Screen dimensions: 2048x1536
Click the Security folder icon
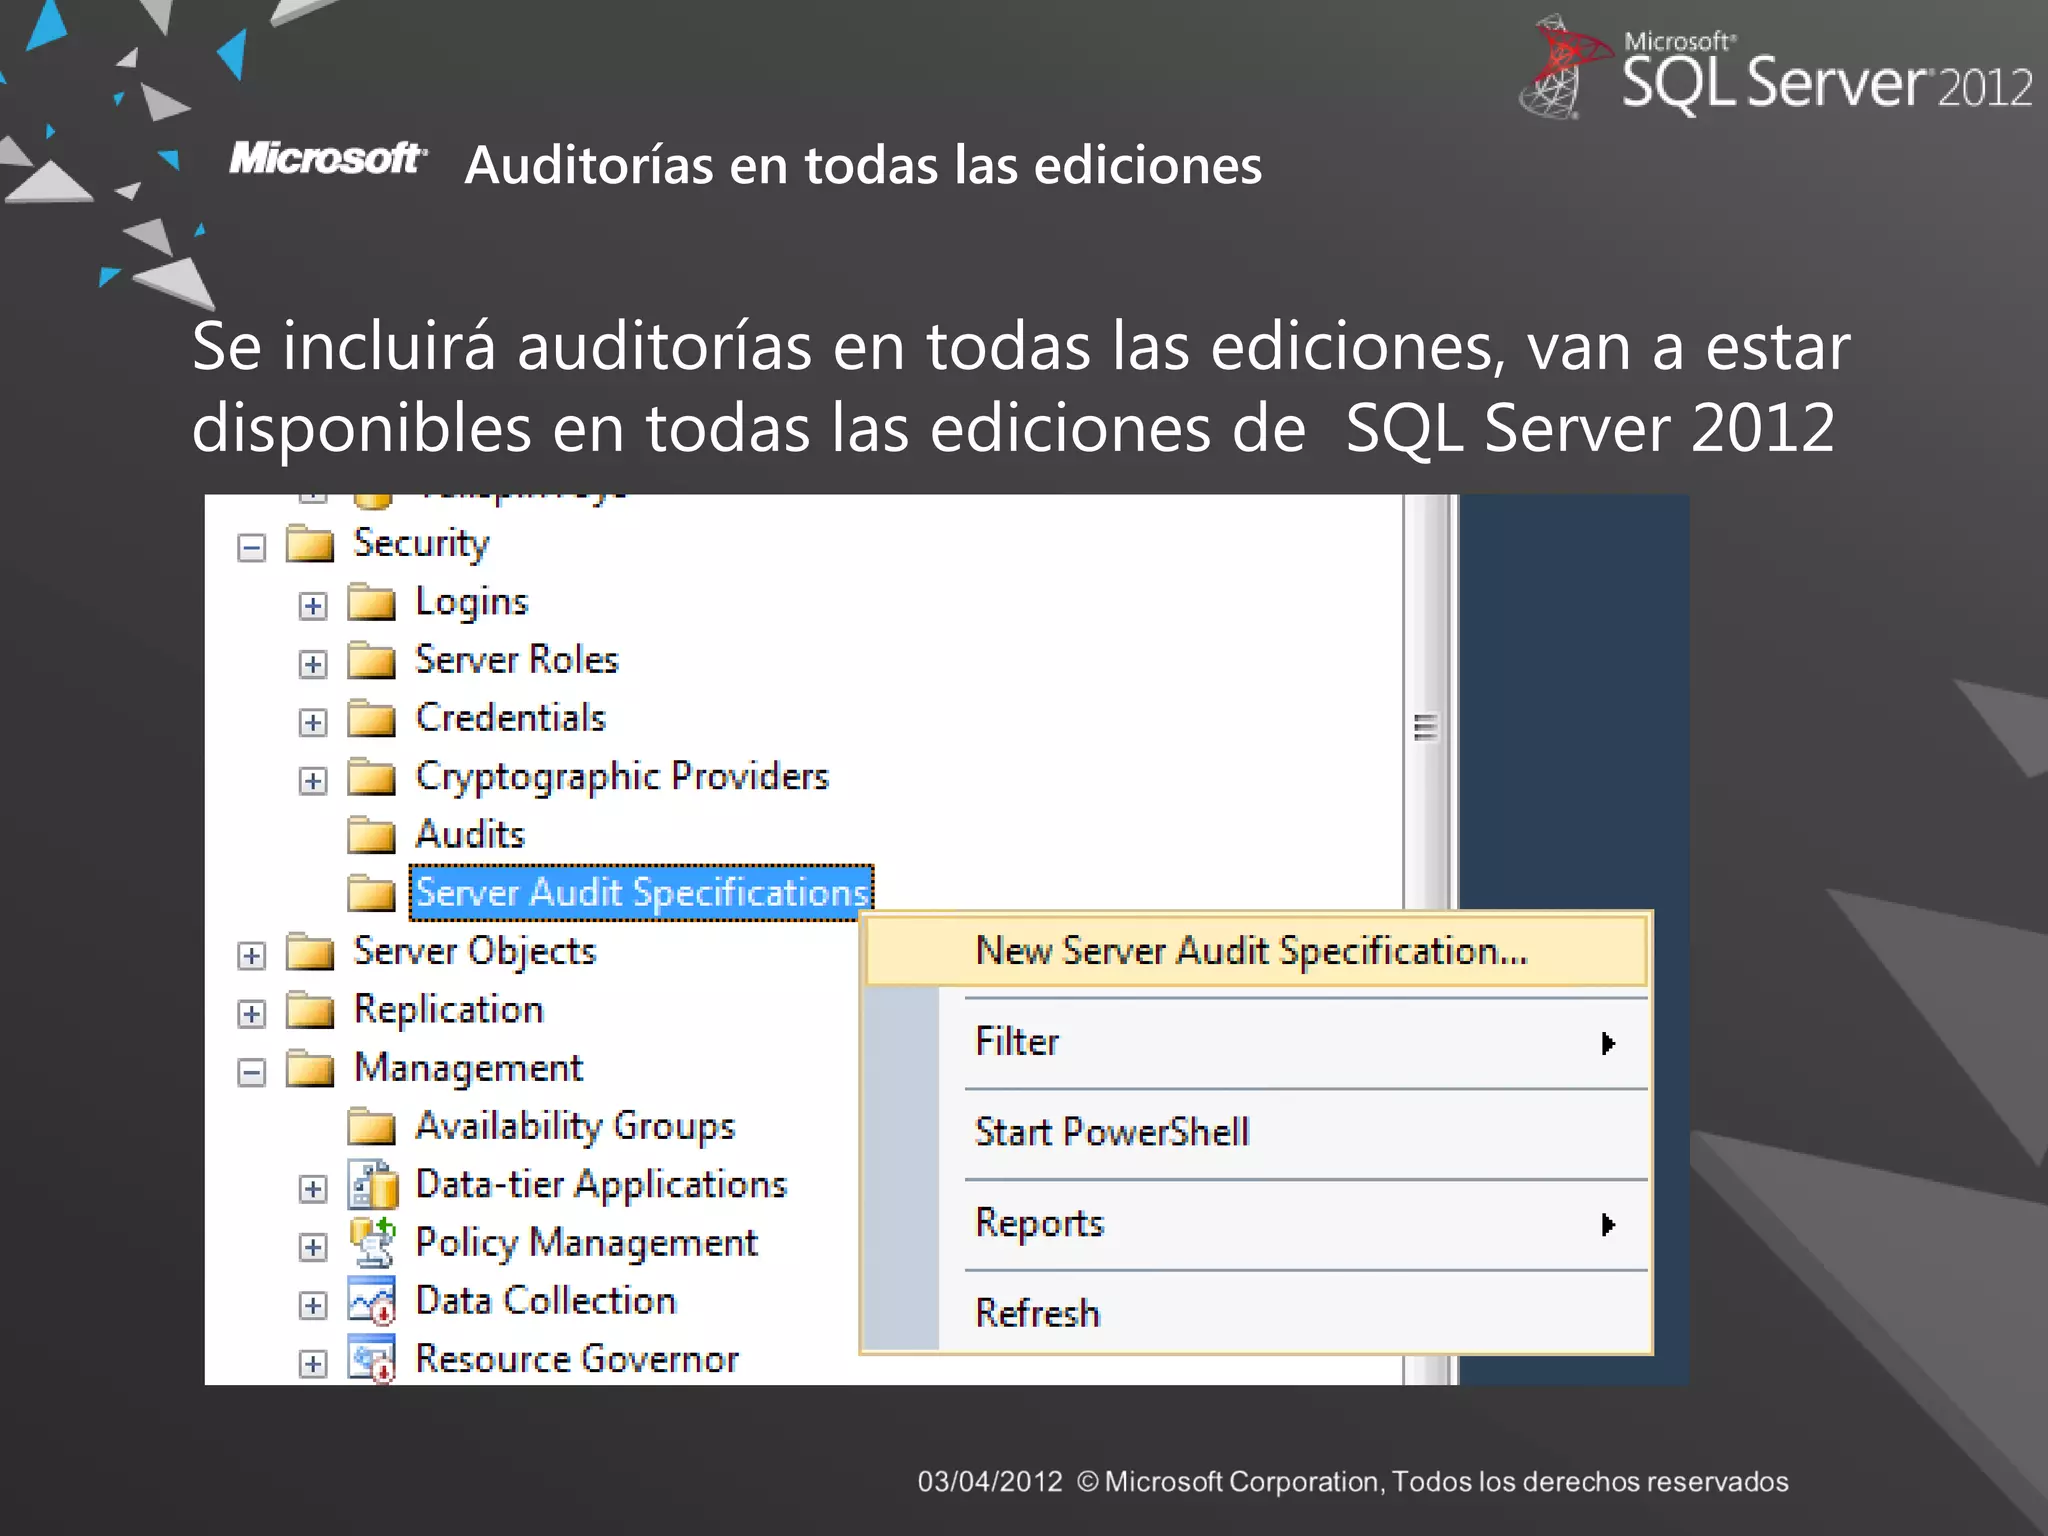tap(309, 543)
